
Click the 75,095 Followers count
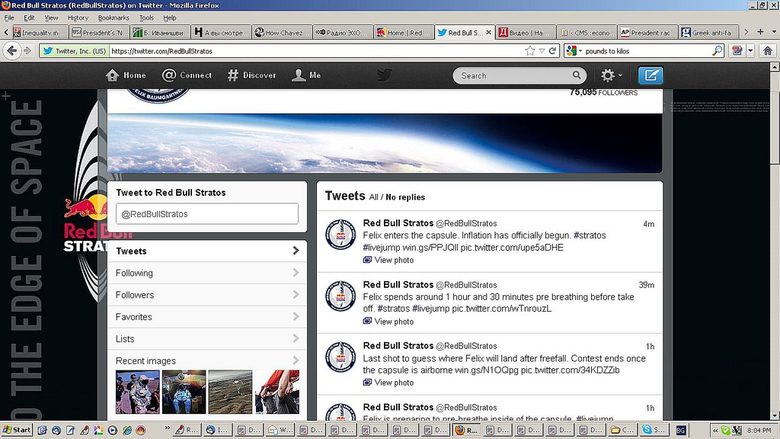tap(603, 92)
